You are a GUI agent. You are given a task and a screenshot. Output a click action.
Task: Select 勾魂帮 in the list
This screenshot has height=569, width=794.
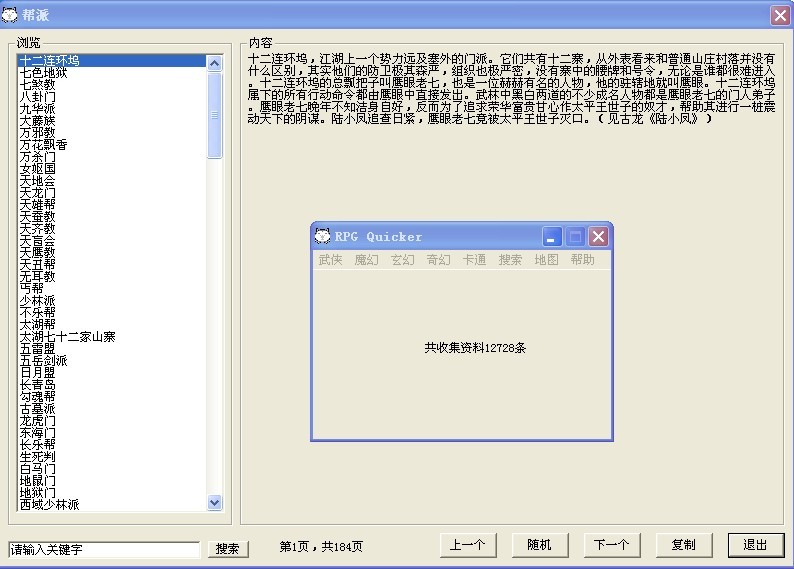(112, 397)
